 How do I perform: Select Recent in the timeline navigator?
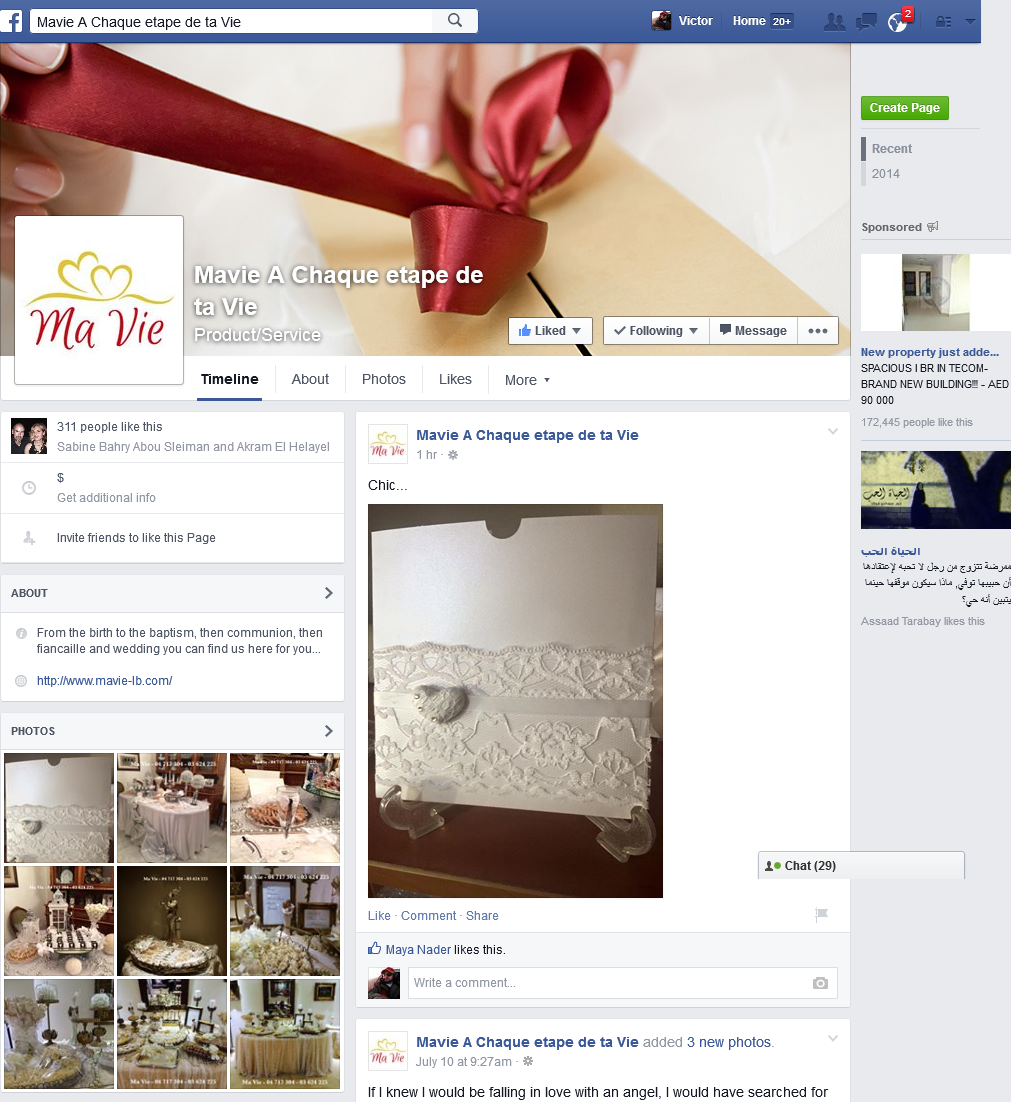(x=892, y=149)
